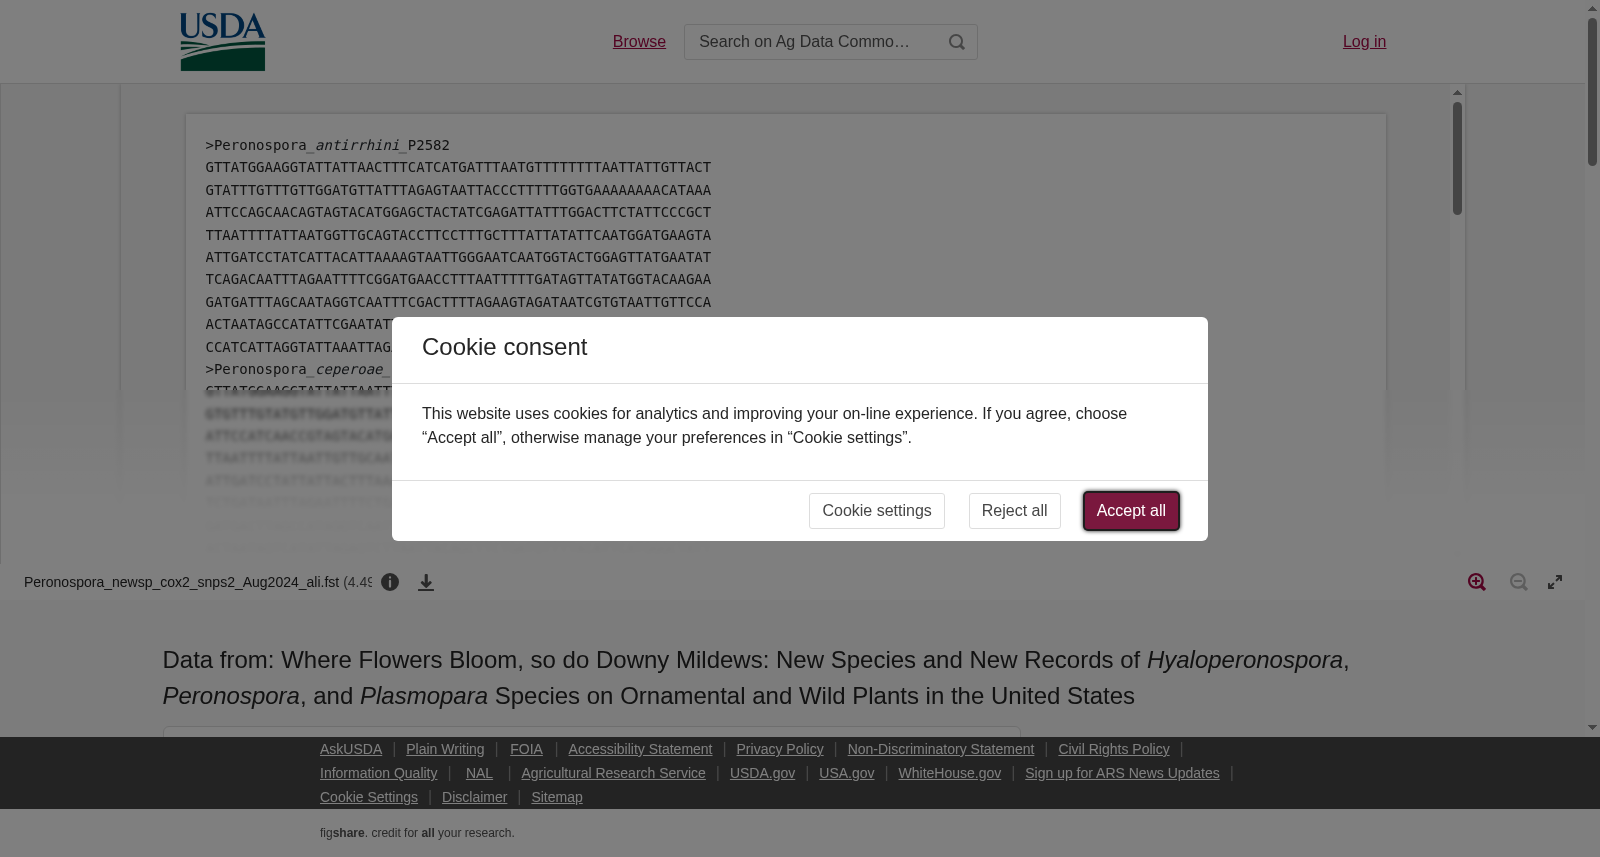
Task: Show file info icon
Action: pyautogui.click(x=390, y=582)
